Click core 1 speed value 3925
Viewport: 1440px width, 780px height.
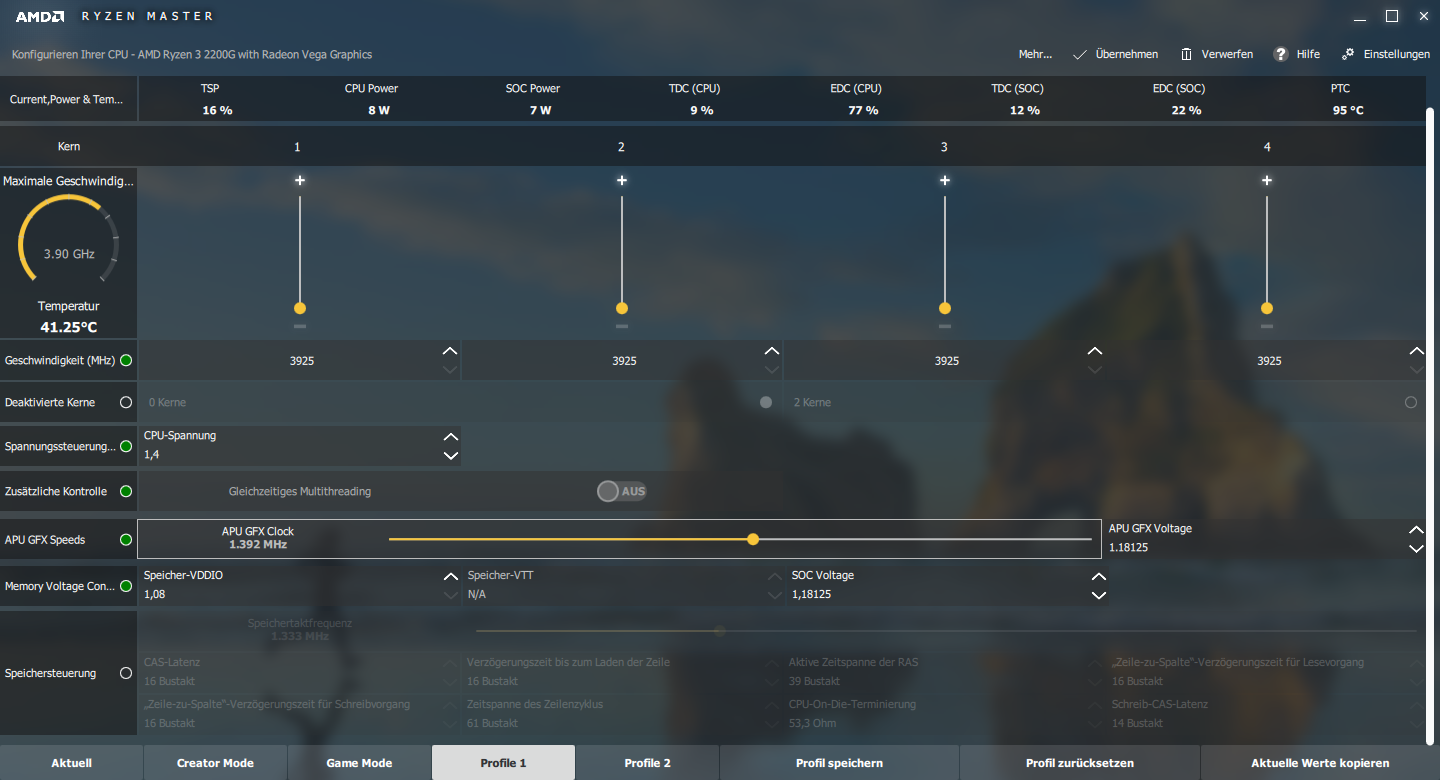(x=302, y=361)
